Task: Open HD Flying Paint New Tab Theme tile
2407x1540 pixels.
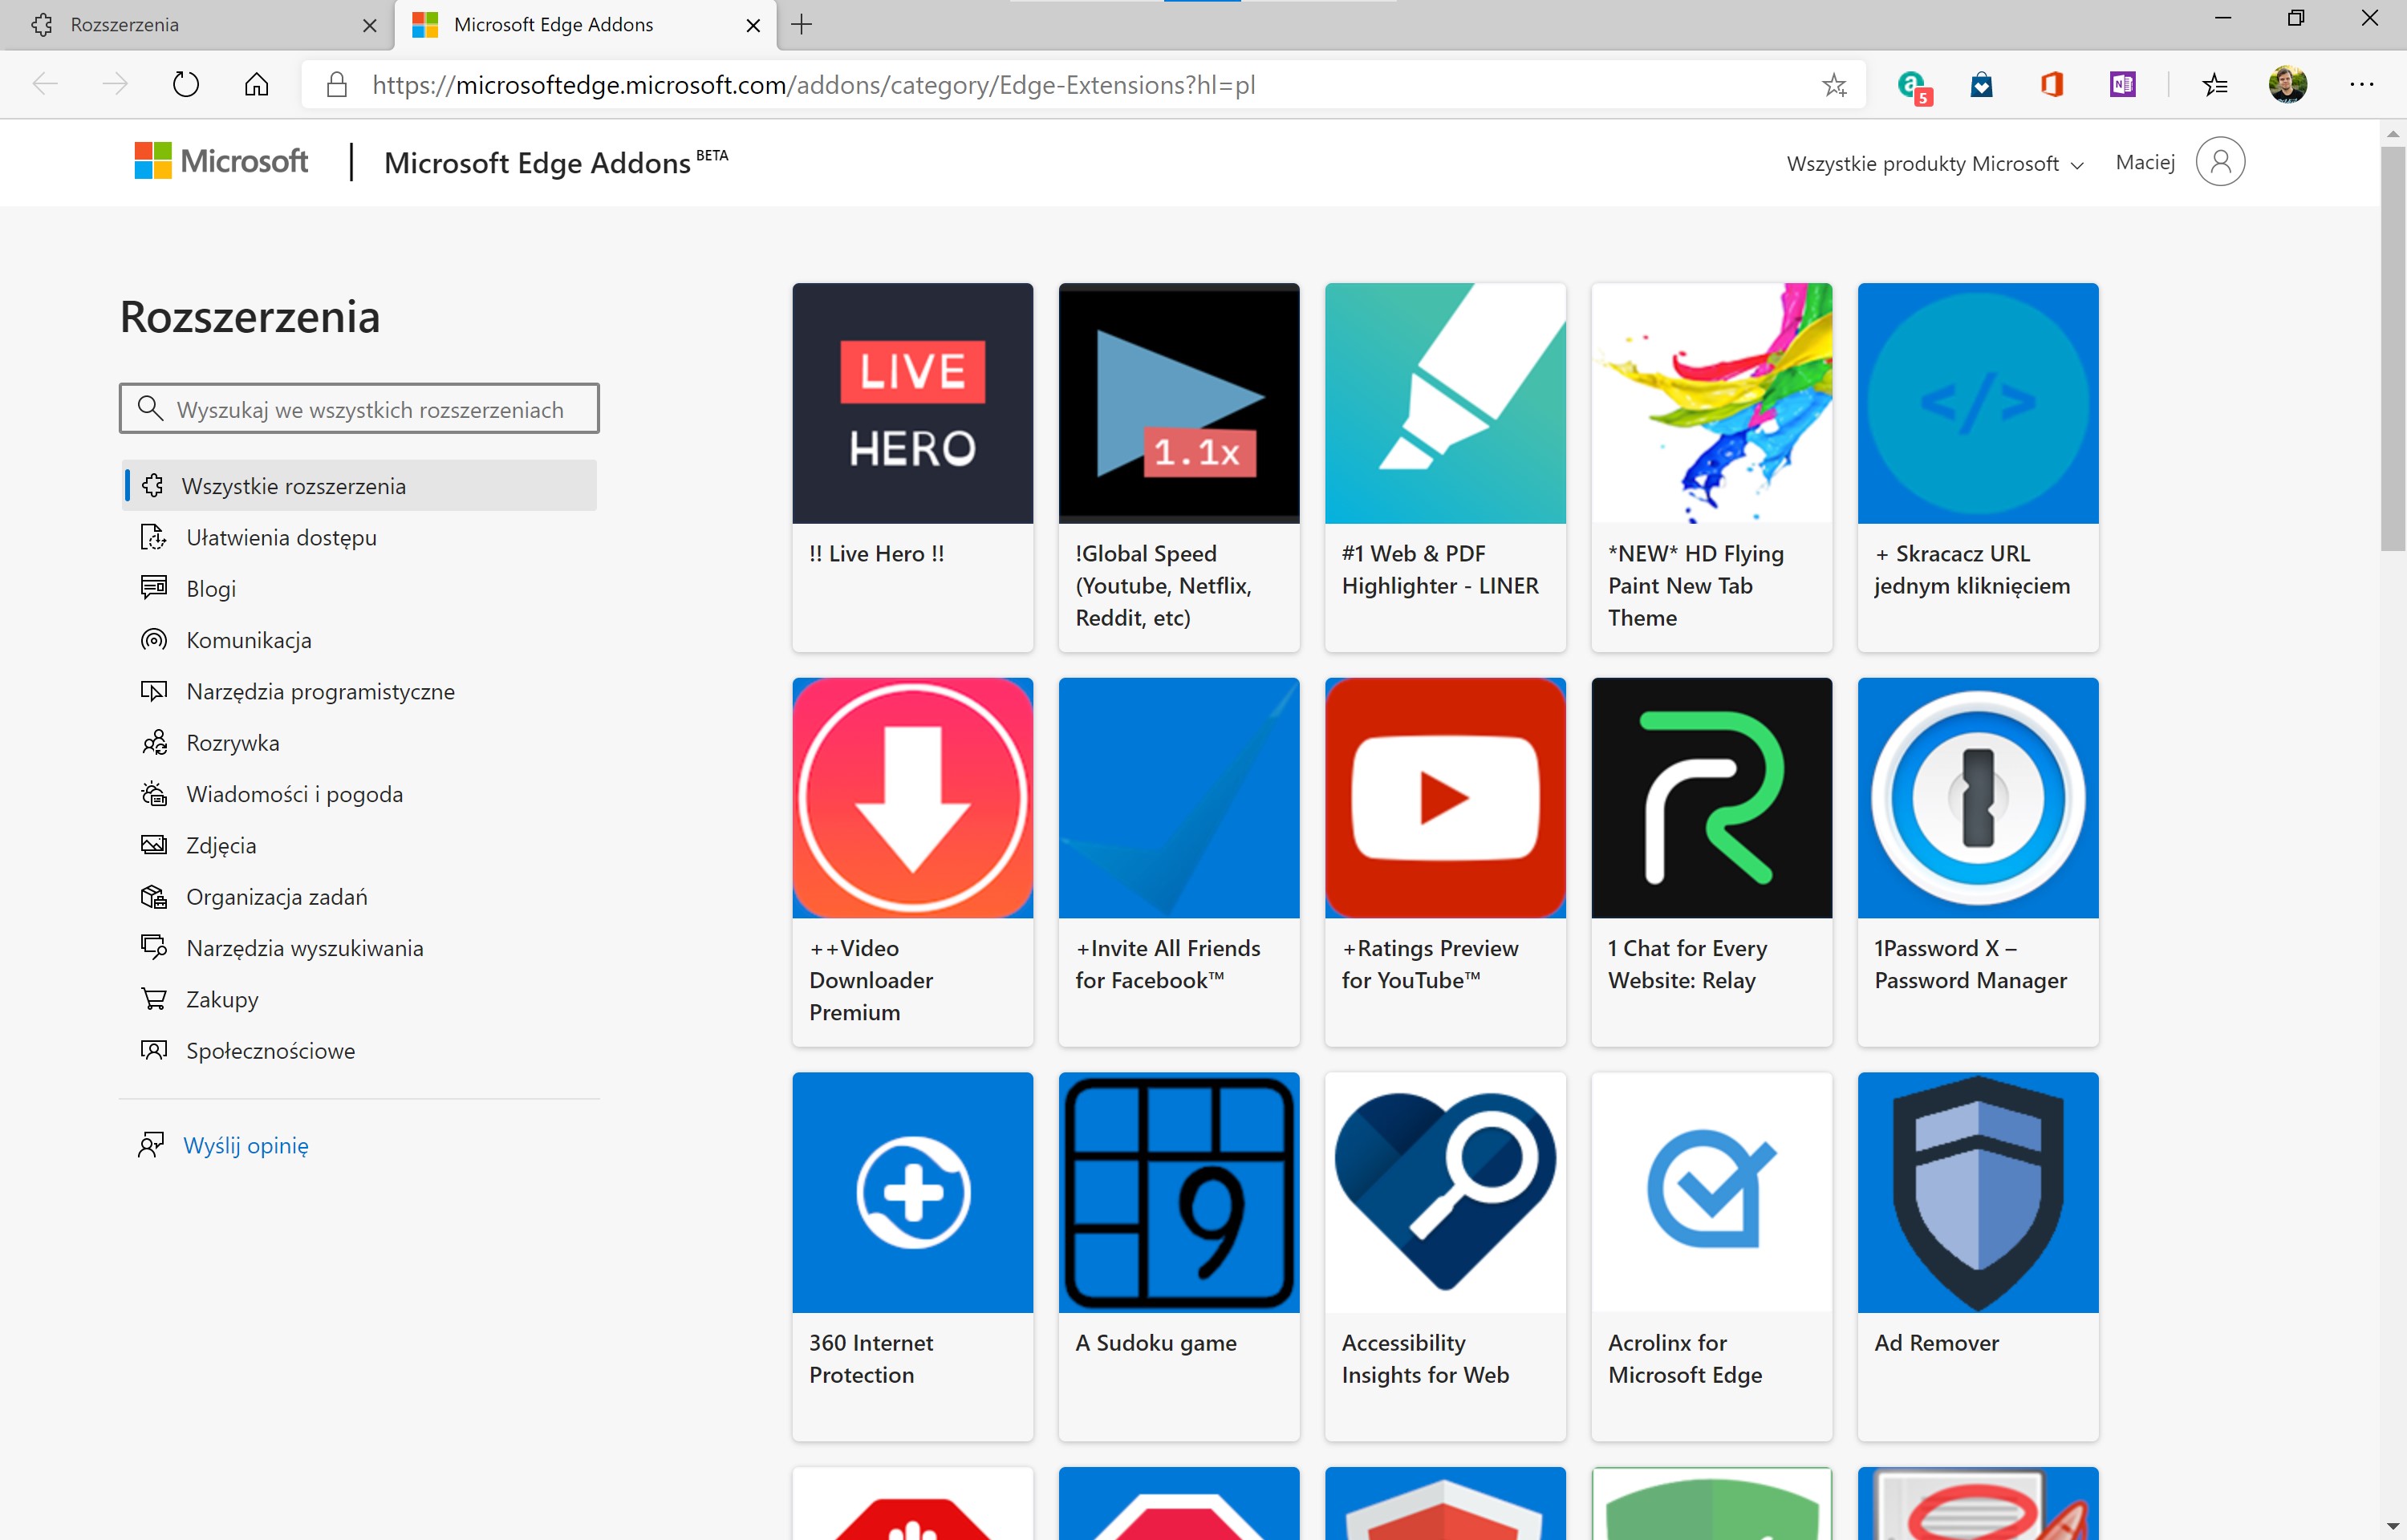Action: 1712,467
